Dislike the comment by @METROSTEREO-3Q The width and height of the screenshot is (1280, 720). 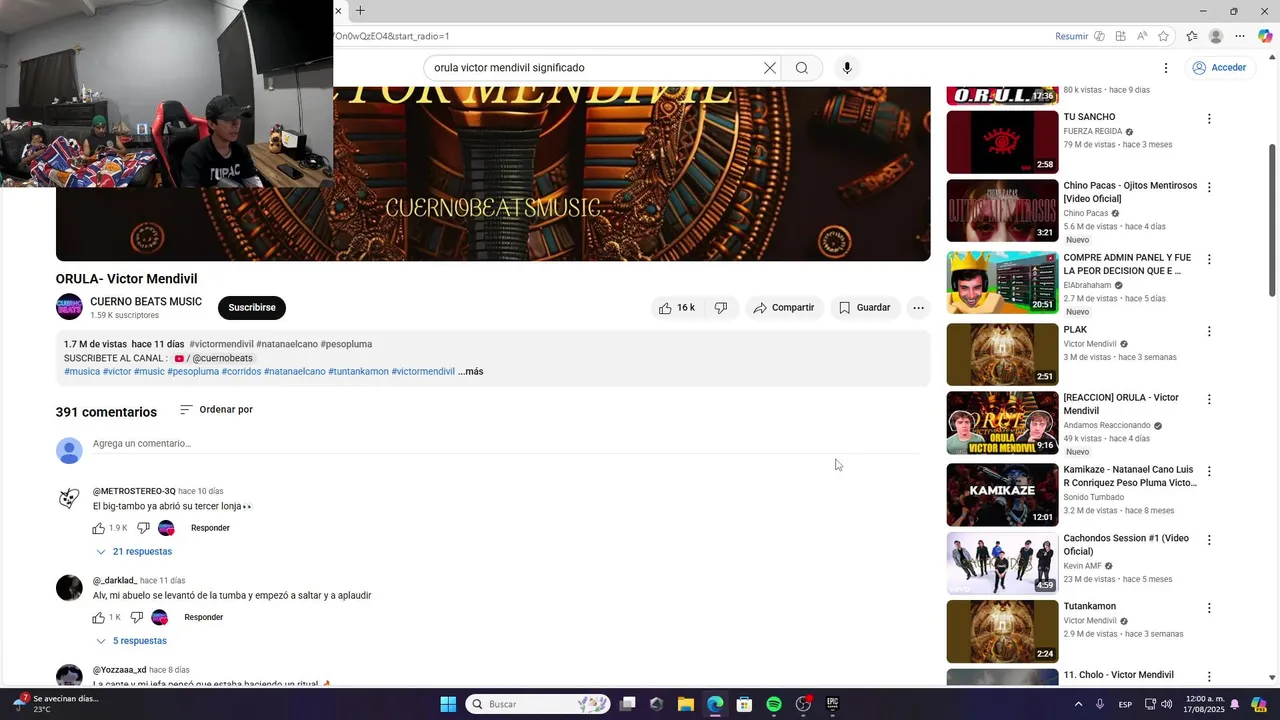(x=143, y=528)
